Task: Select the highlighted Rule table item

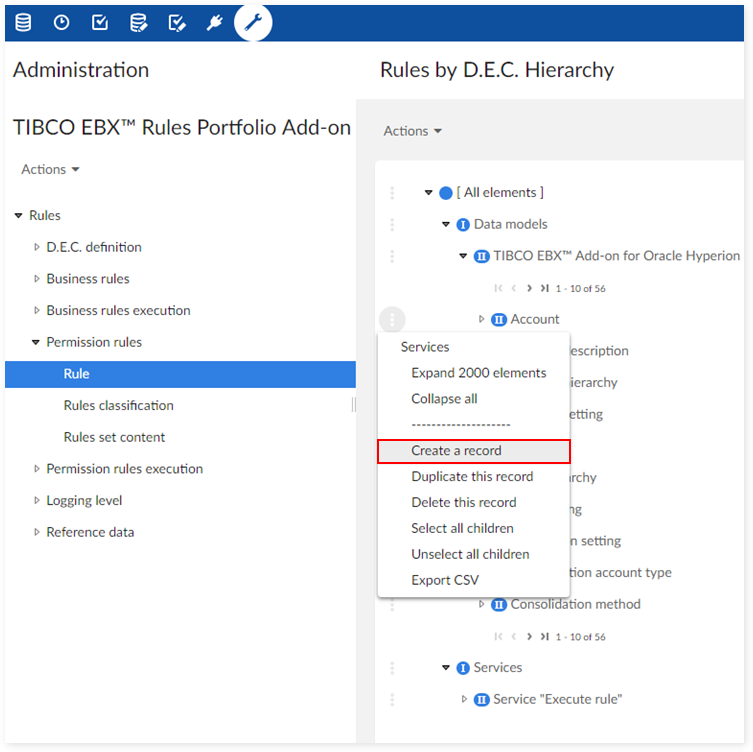Action: coord(180,374)
